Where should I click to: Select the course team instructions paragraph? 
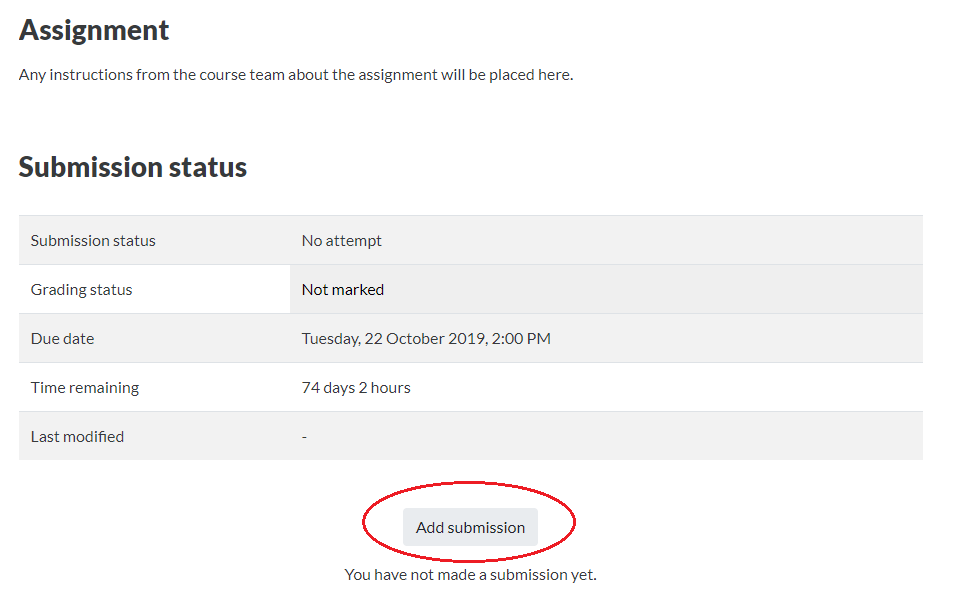(296, 75)
